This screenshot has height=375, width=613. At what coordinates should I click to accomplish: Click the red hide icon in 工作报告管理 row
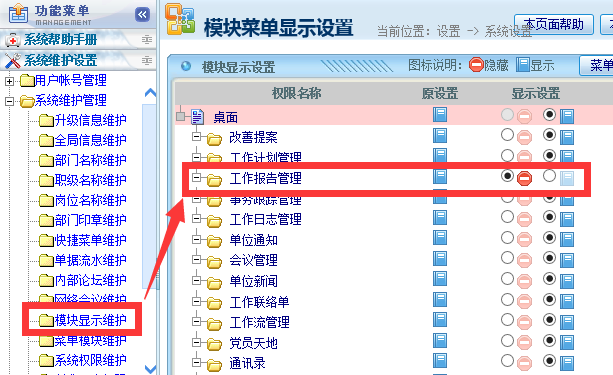pos(524,178)
